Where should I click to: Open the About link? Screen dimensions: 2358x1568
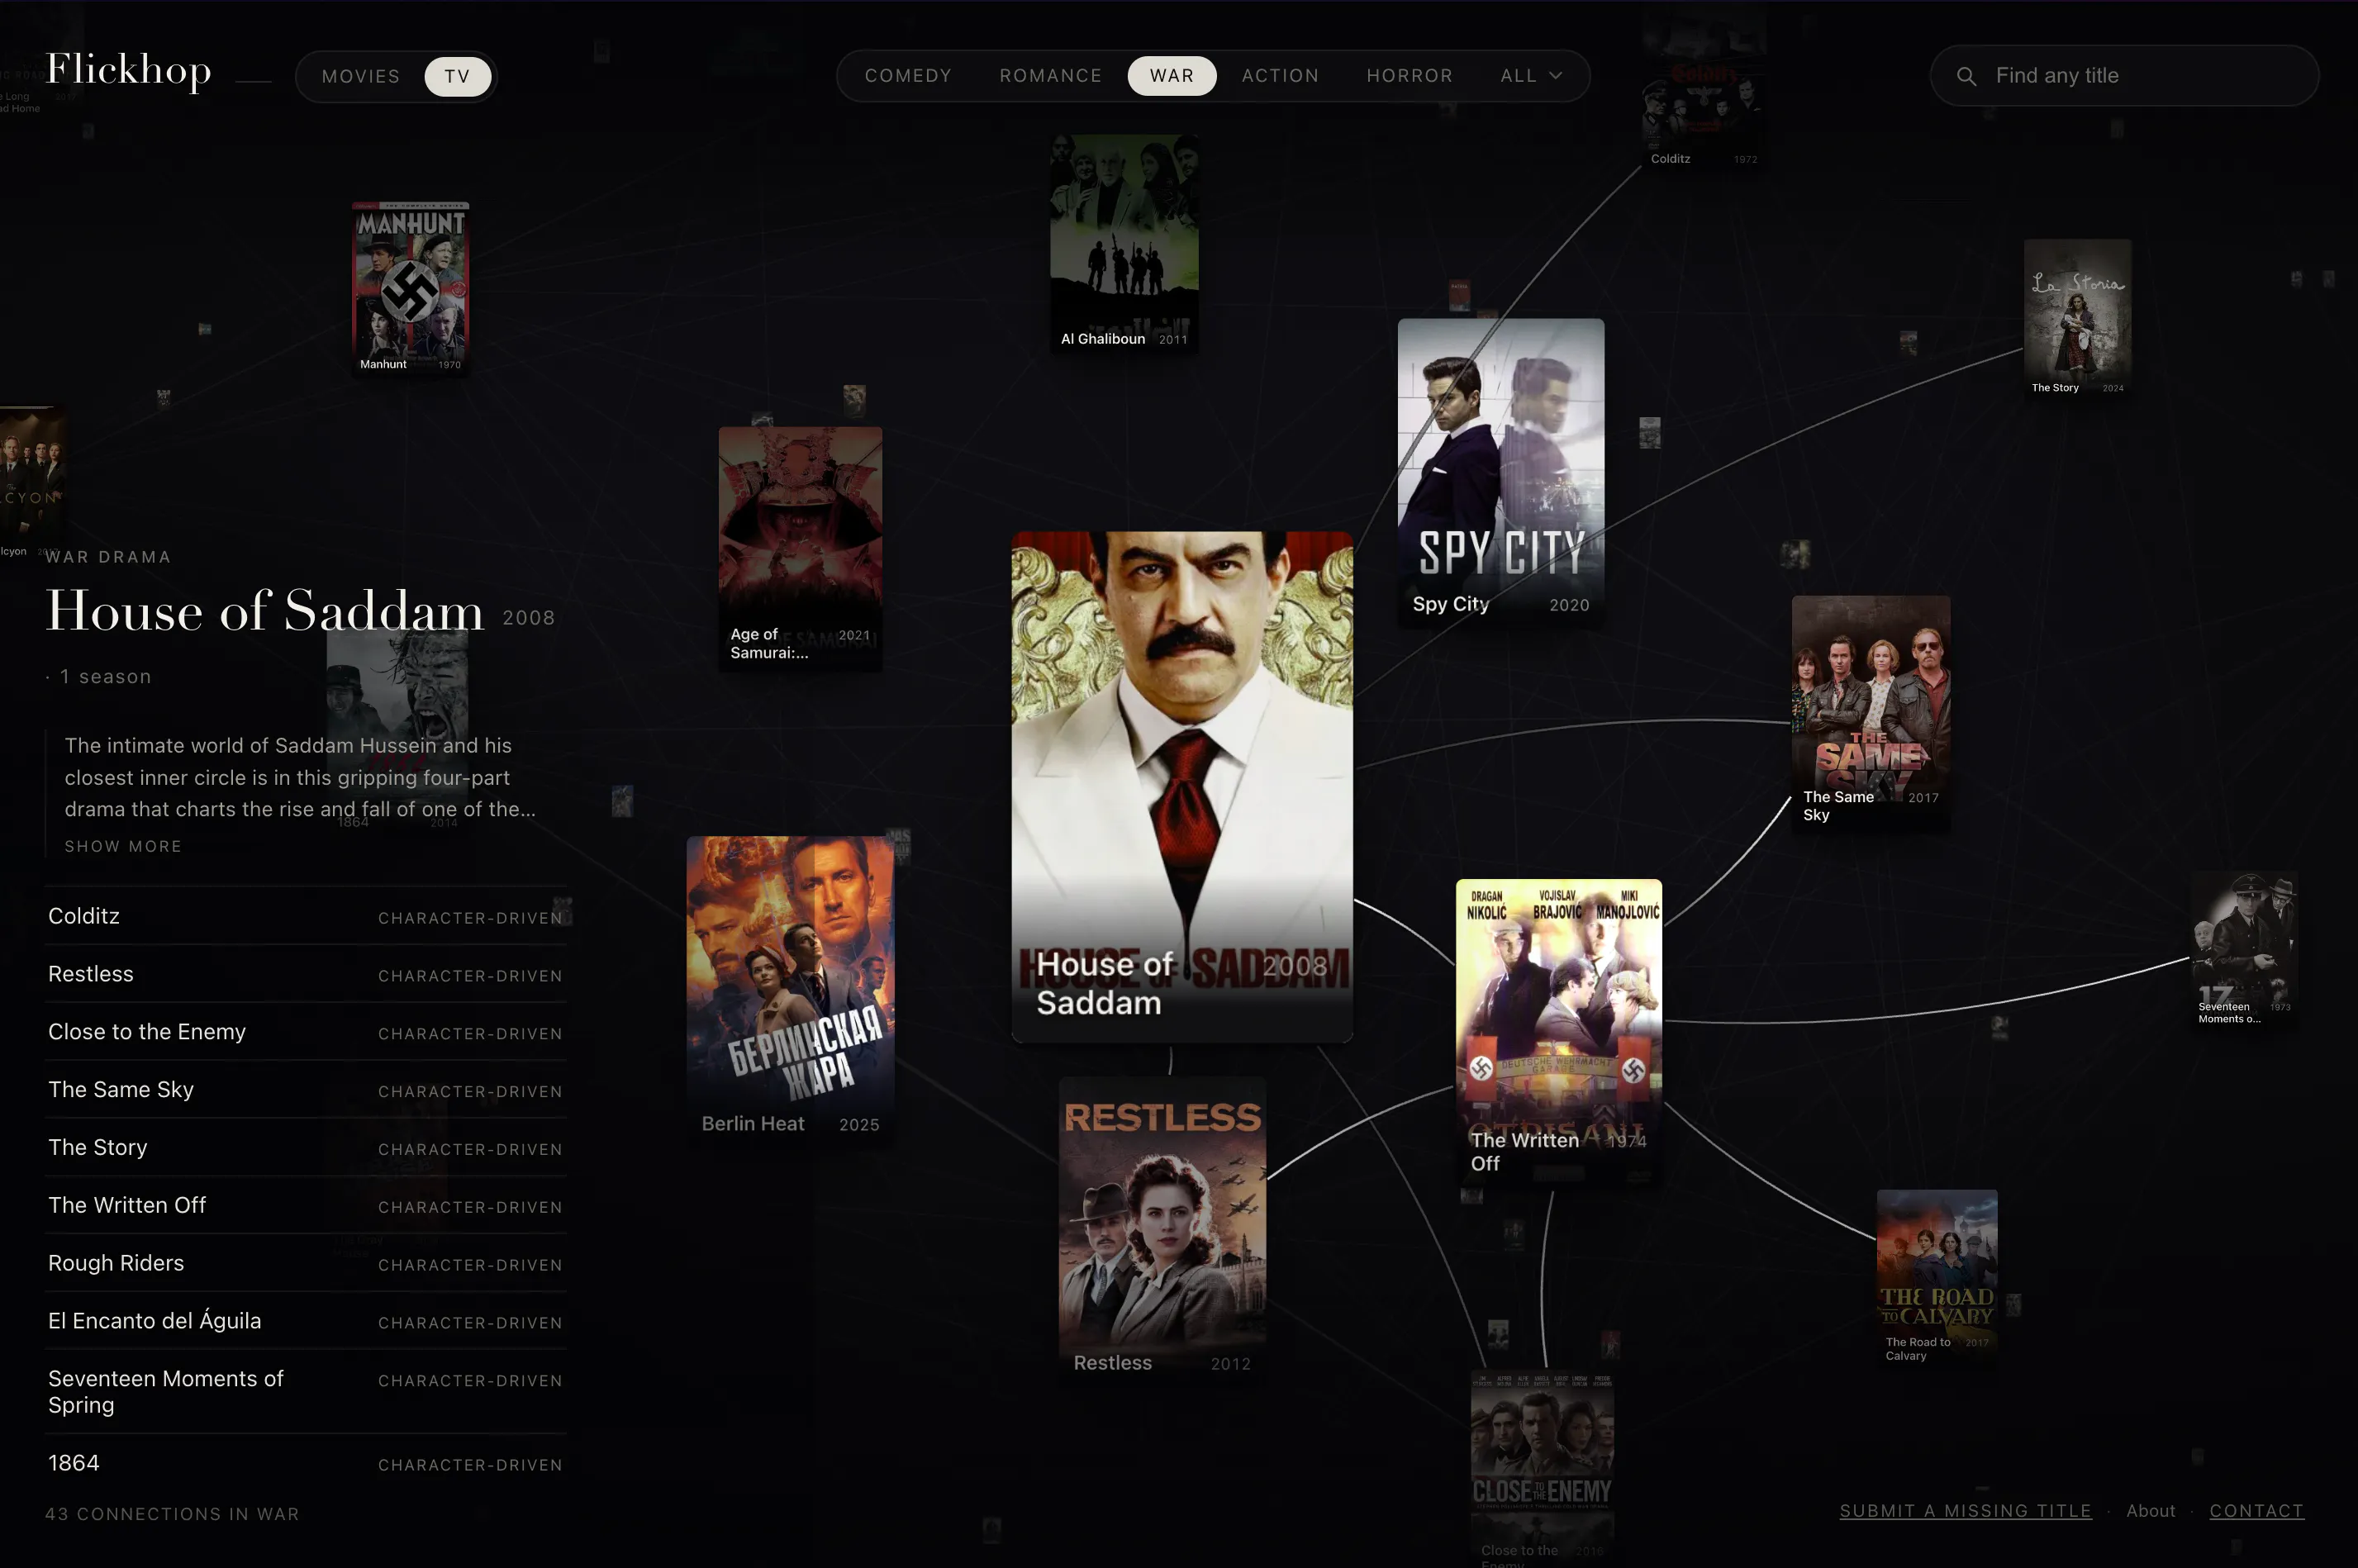coord(2150,1511)
